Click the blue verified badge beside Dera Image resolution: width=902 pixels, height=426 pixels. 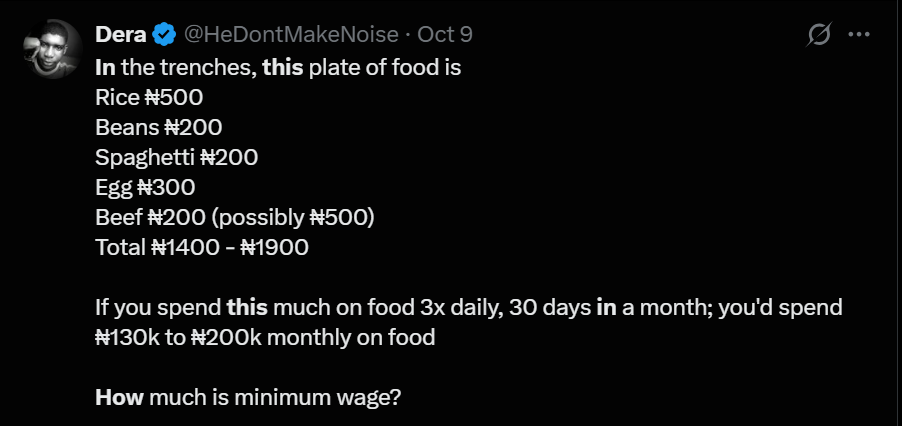pos(164,35)
